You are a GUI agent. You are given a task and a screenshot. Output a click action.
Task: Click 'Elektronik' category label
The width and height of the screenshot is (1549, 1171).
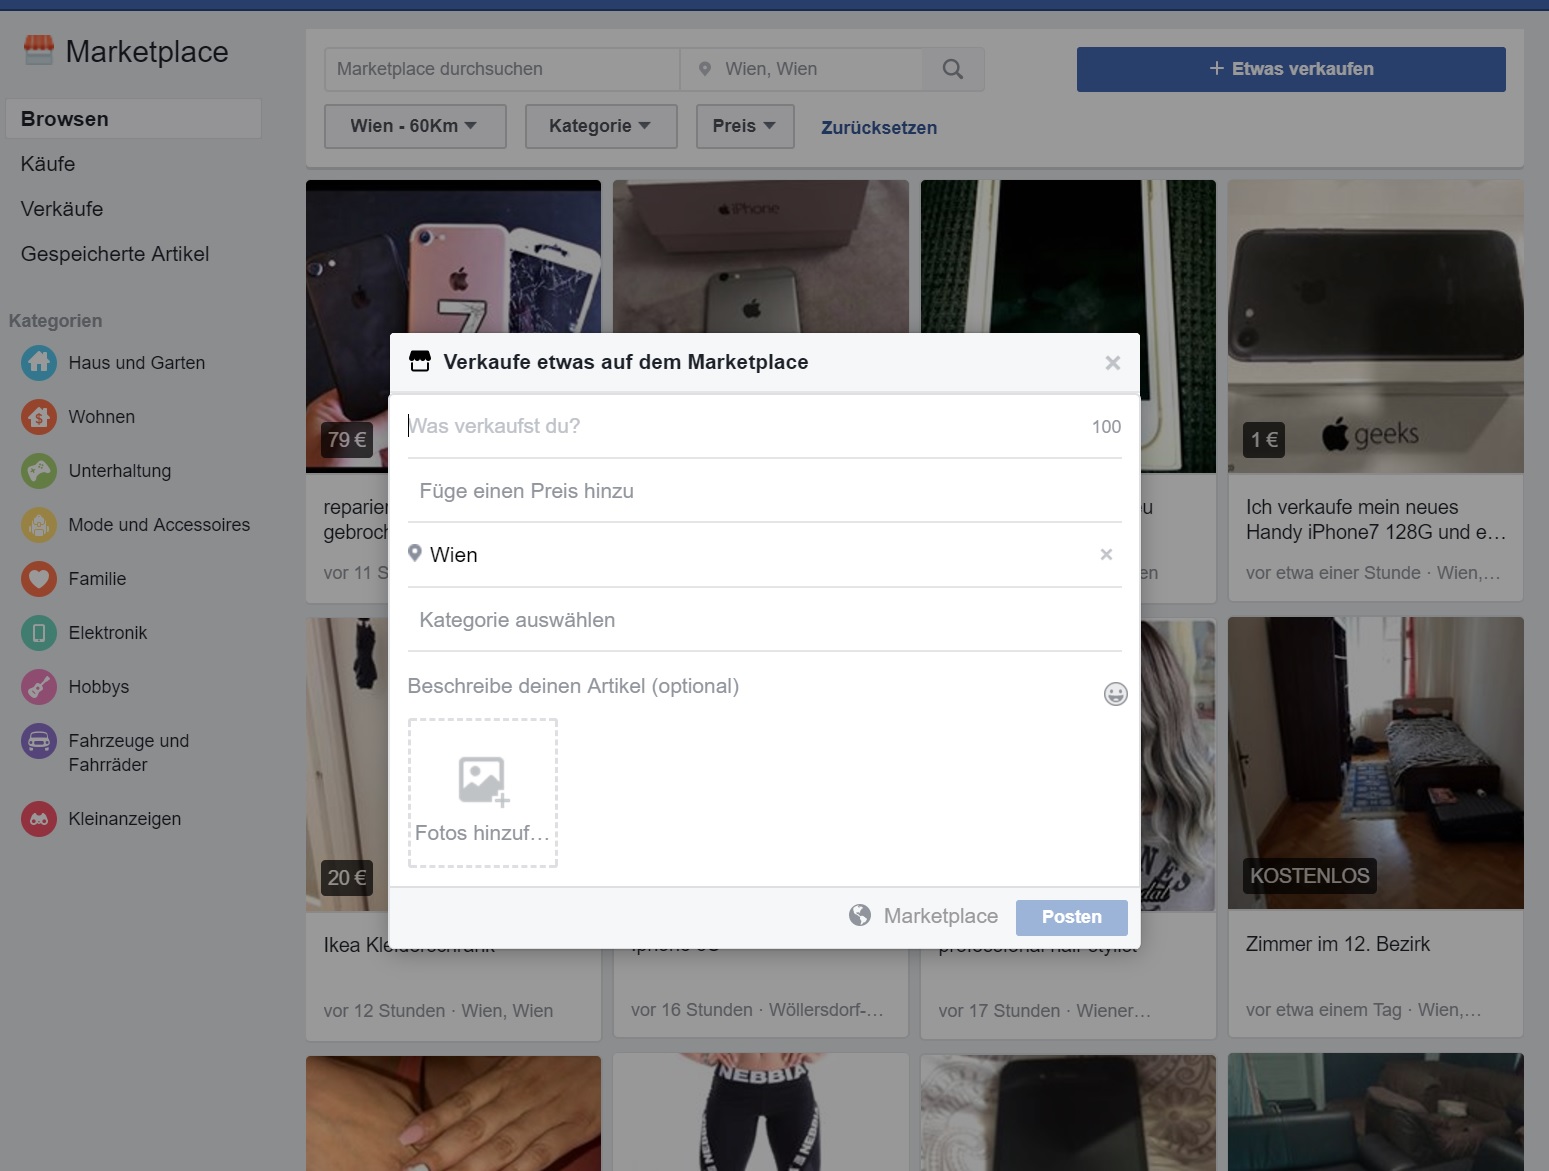pyautogui.click(x=108, y=633)
